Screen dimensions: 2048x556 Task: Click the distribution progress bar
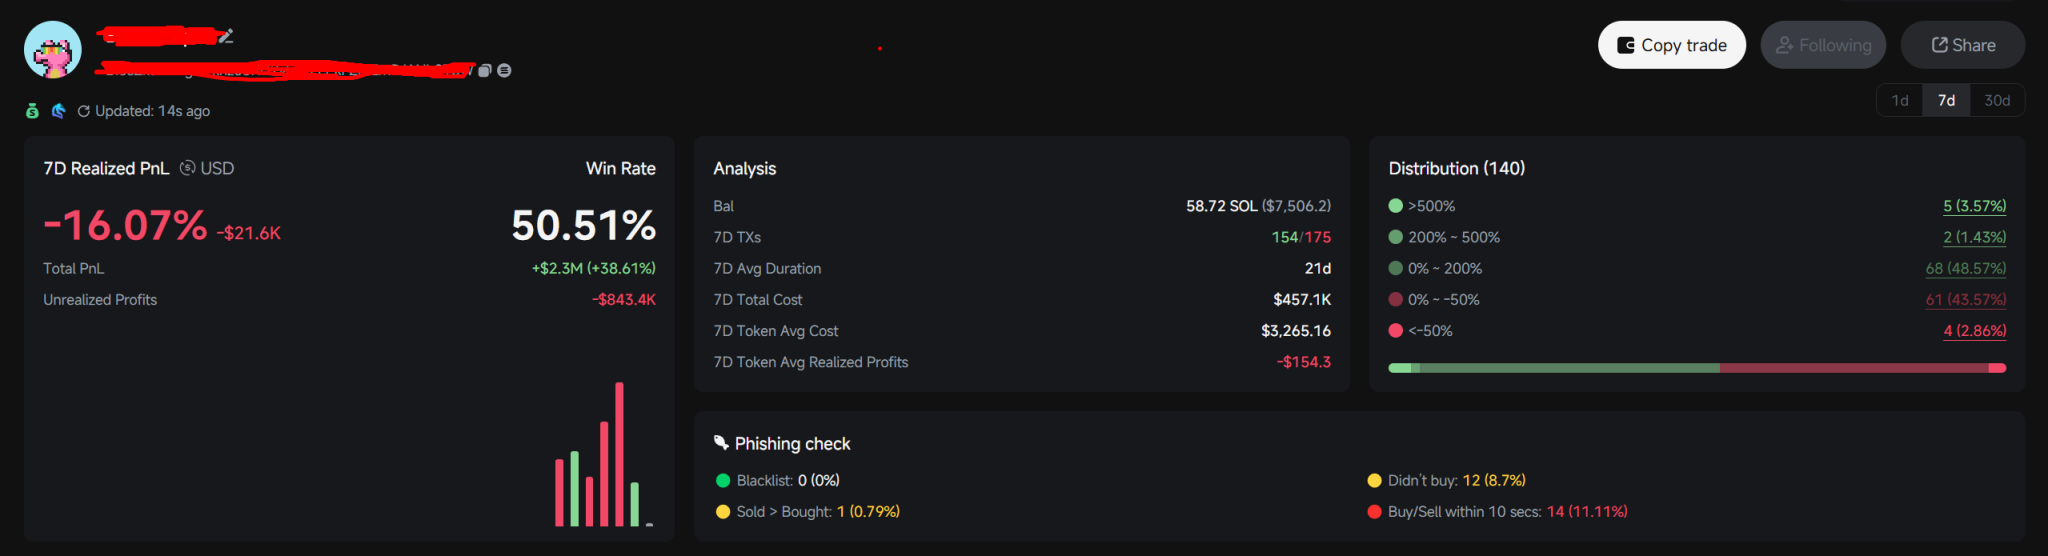[x=1697, y=368]
